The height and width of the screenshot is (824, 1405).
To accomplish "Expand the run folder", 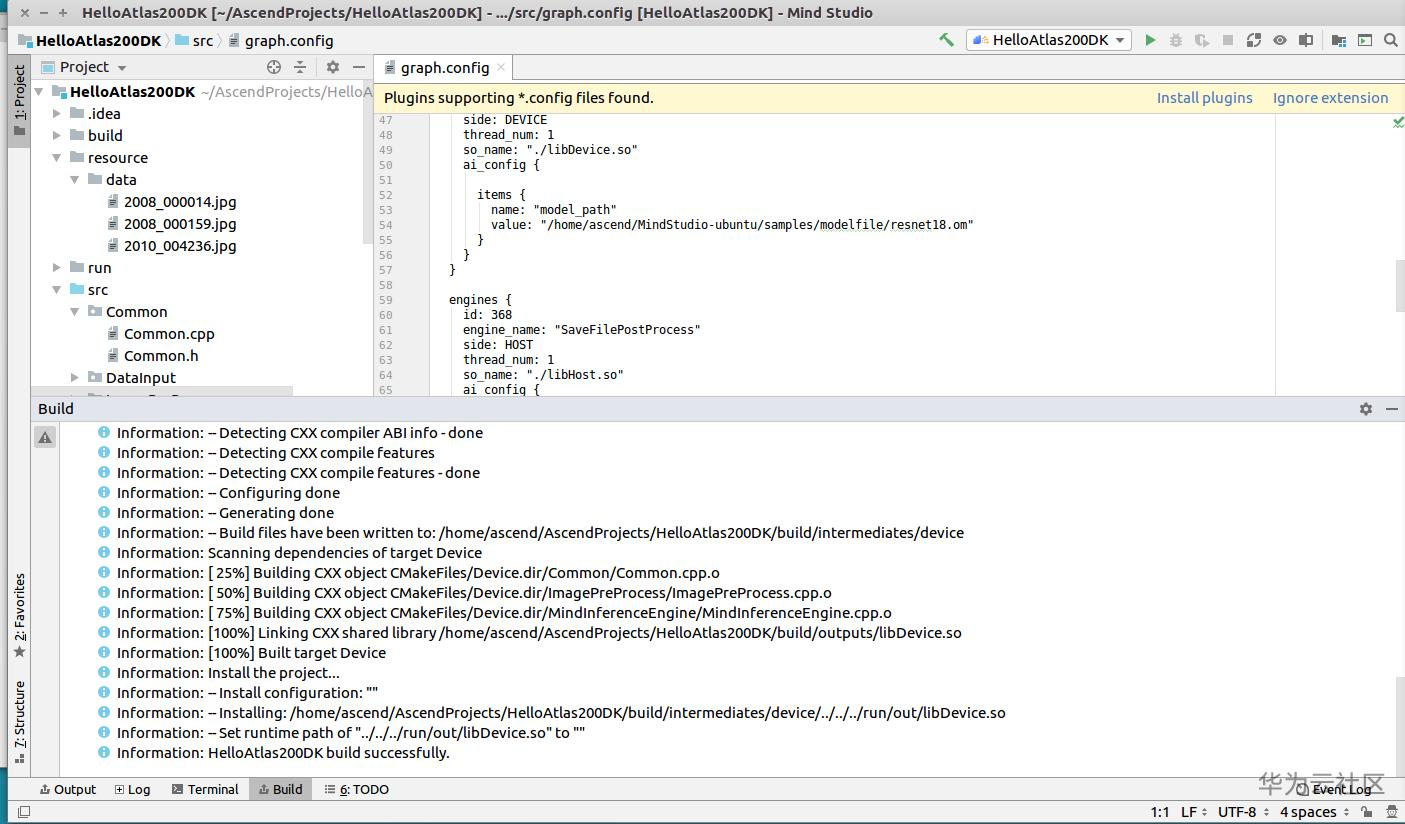I will (x=57, y=268).
